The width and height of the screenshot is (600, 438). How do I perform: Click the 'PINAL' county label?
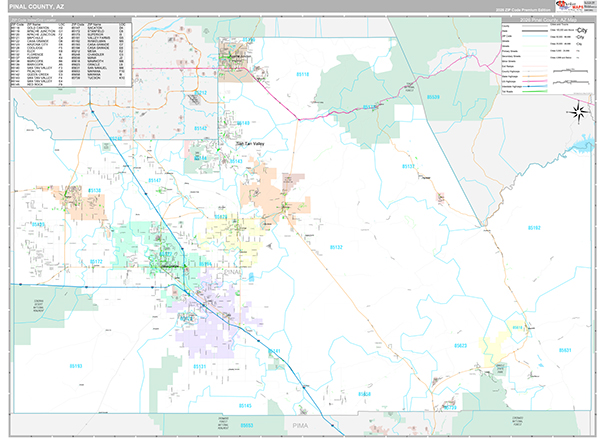tap(232, 272)
